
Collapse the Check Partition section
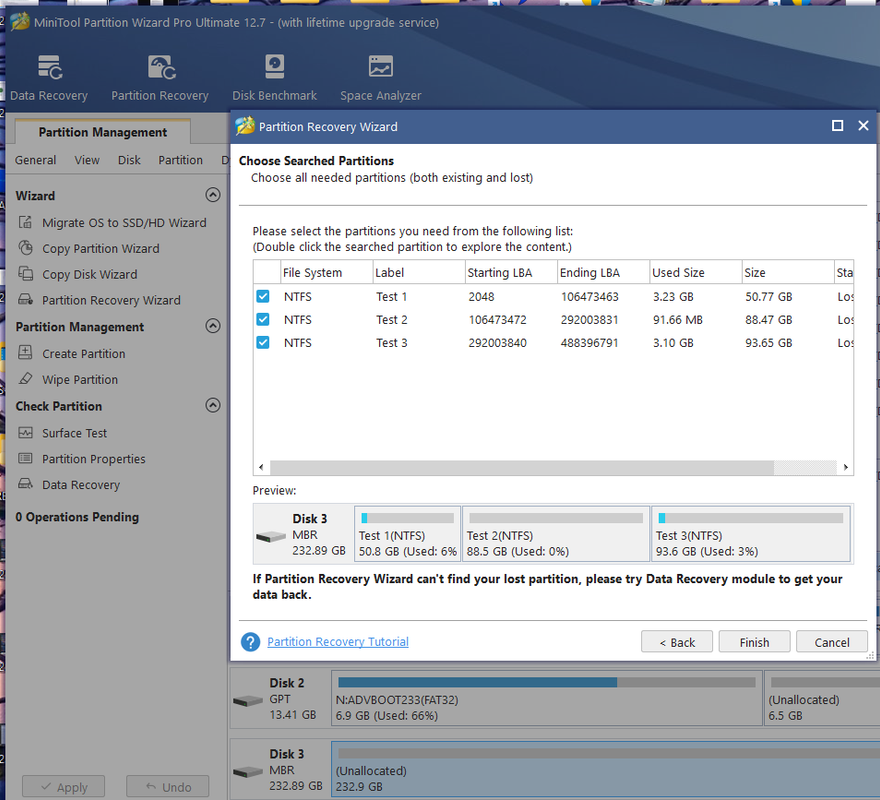coord(213,405)
